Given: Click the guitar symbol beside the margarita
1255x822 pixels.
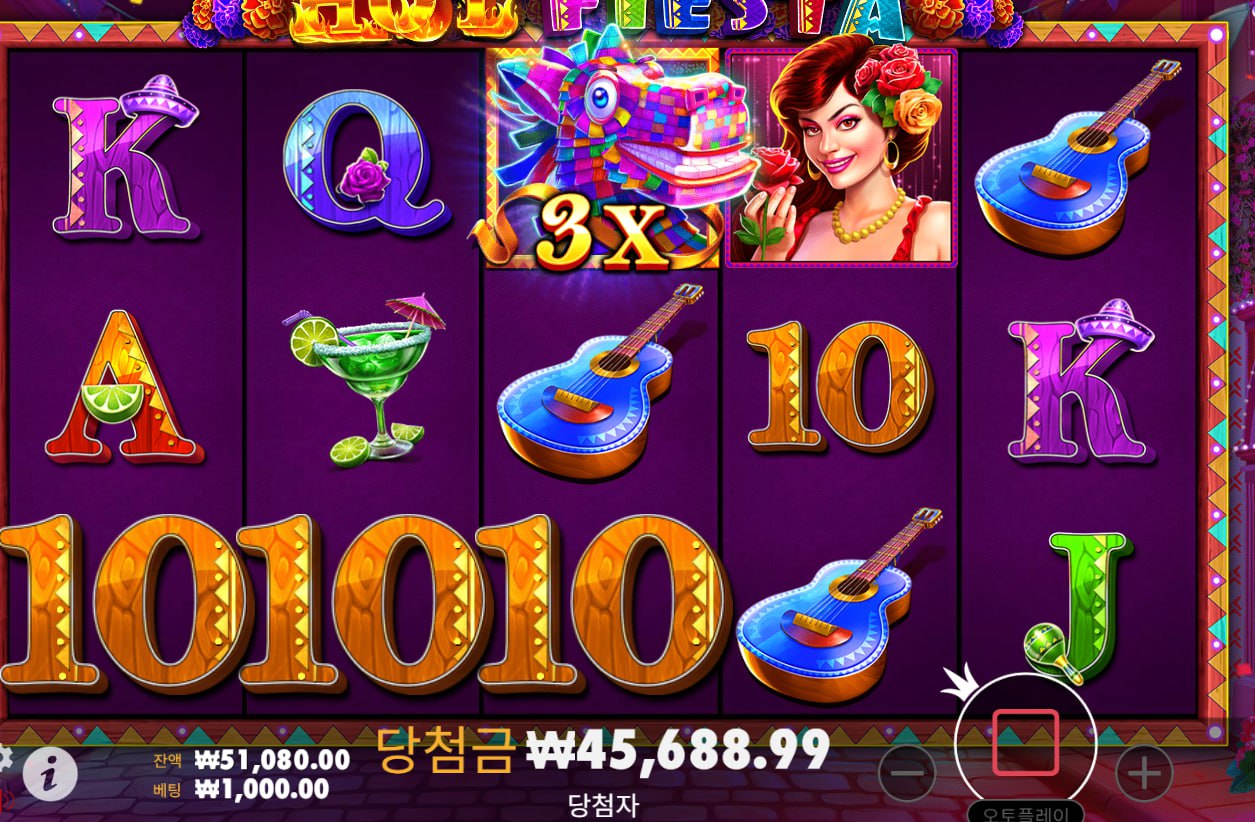Looking at the screenshot, I should point(600,381).
